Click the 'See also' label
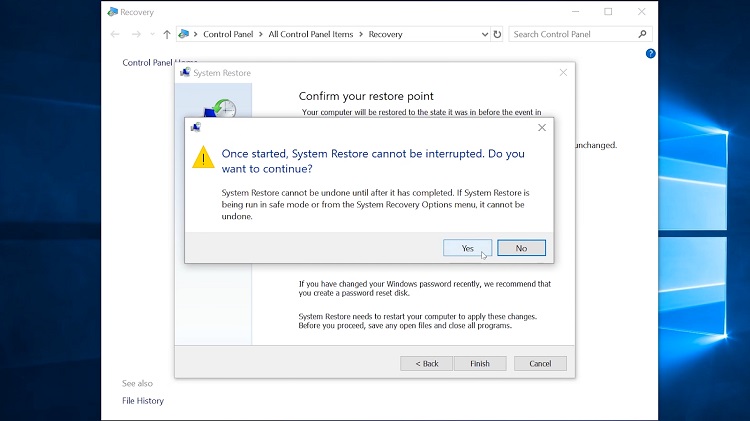This screenshot has width=750, height=421. pos(137,383)
